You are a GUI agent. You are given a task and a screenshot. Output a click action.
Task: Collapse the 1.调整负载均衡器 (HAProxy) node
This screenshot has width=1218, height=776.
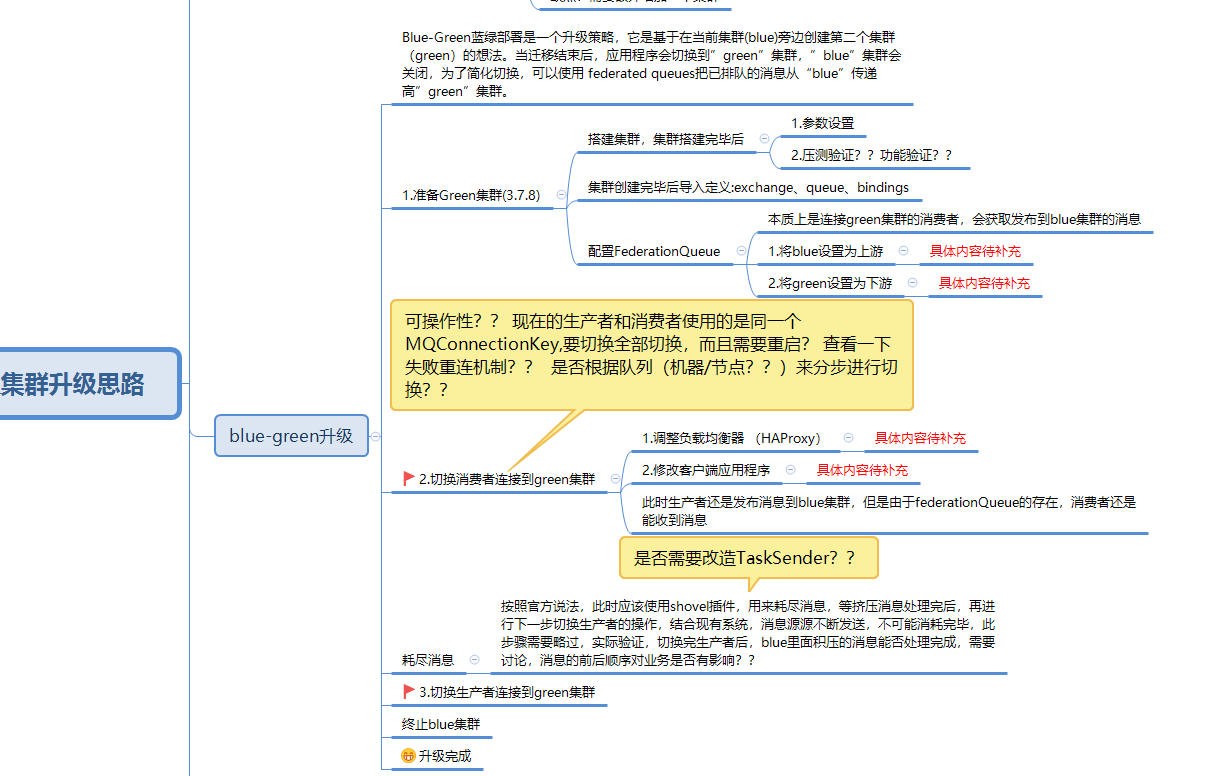click(848, 437)
